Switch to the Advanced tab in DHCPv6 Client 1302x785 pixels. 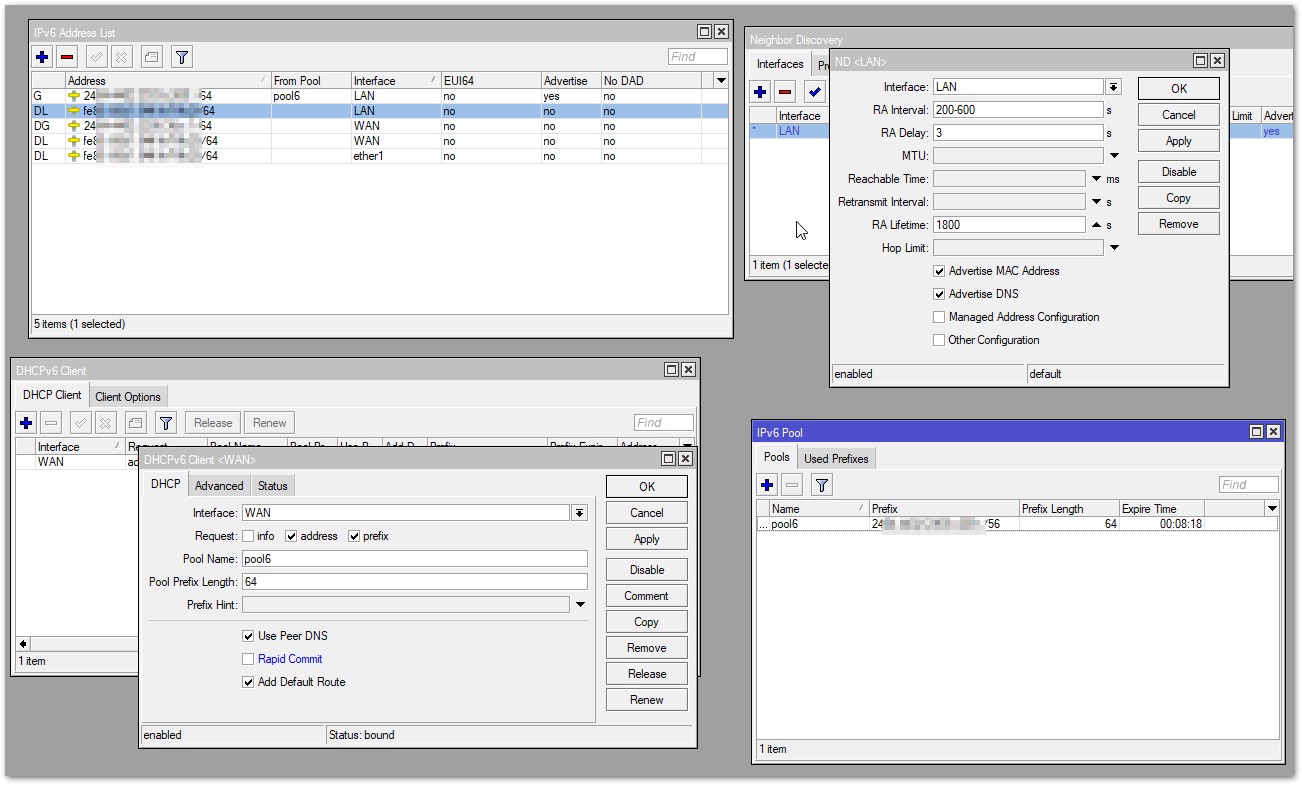219,486
